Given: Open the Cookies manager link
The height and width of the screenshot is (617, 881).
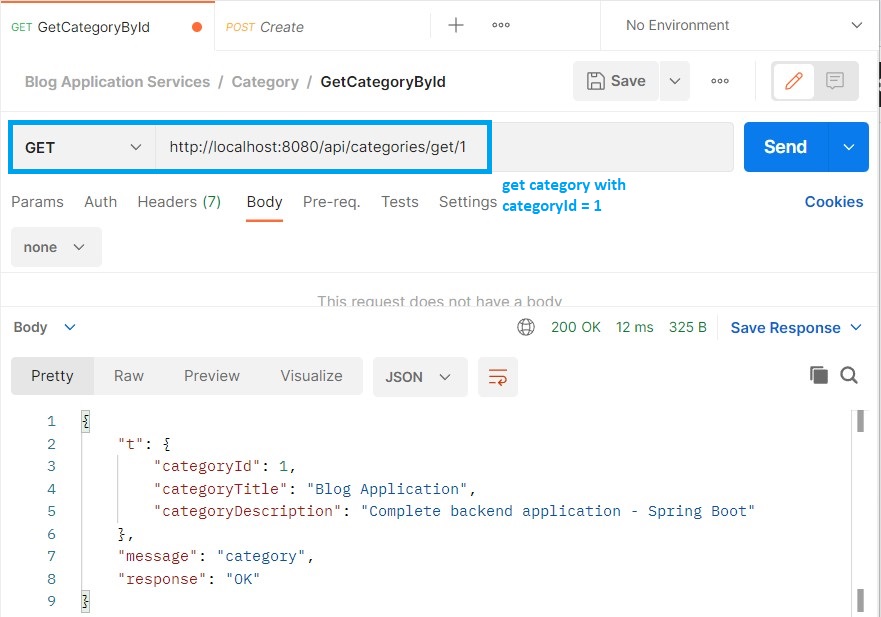Looking at the screenshot, I should pyautogui.click(x=834, y=202).
